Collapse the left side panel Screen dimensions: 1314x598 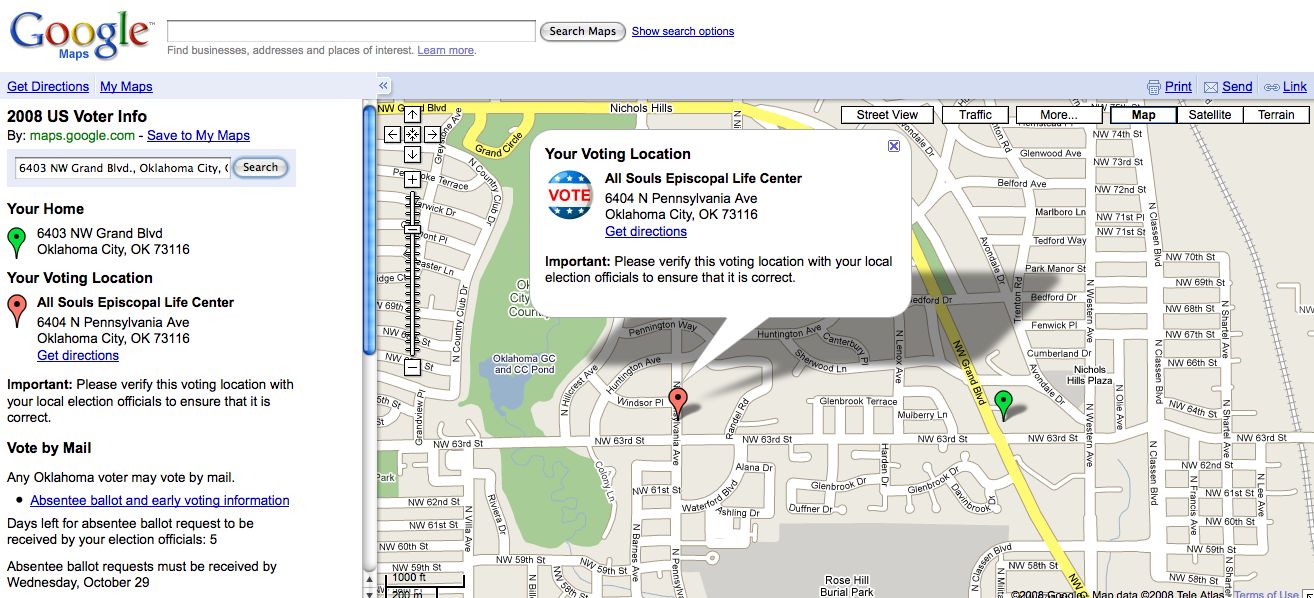(x=384, y=86)
